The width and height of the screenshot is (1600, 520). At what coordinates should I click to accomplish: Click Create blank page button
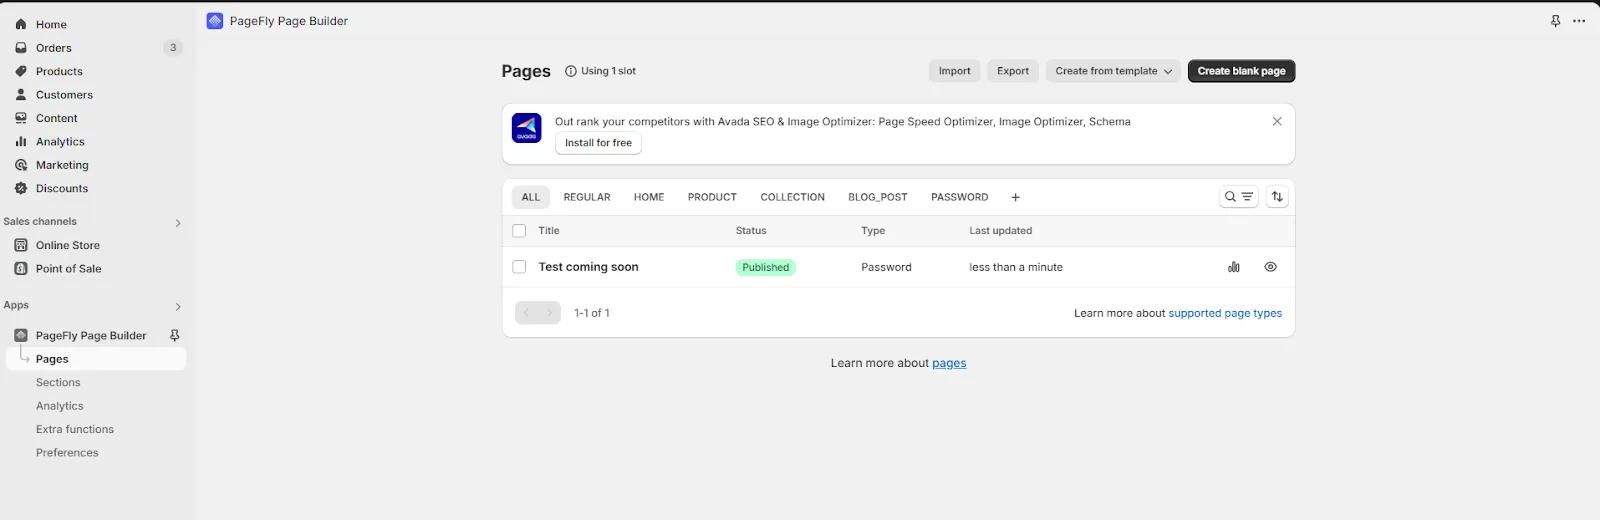tap(1242, 71)
